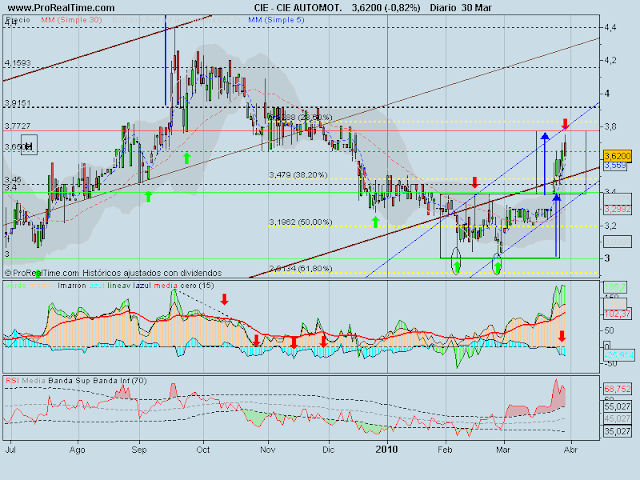The image size is (640, 480).
Task: Select the 3,479 (38,20%) Fibonacci label
Action: [298, 175]
